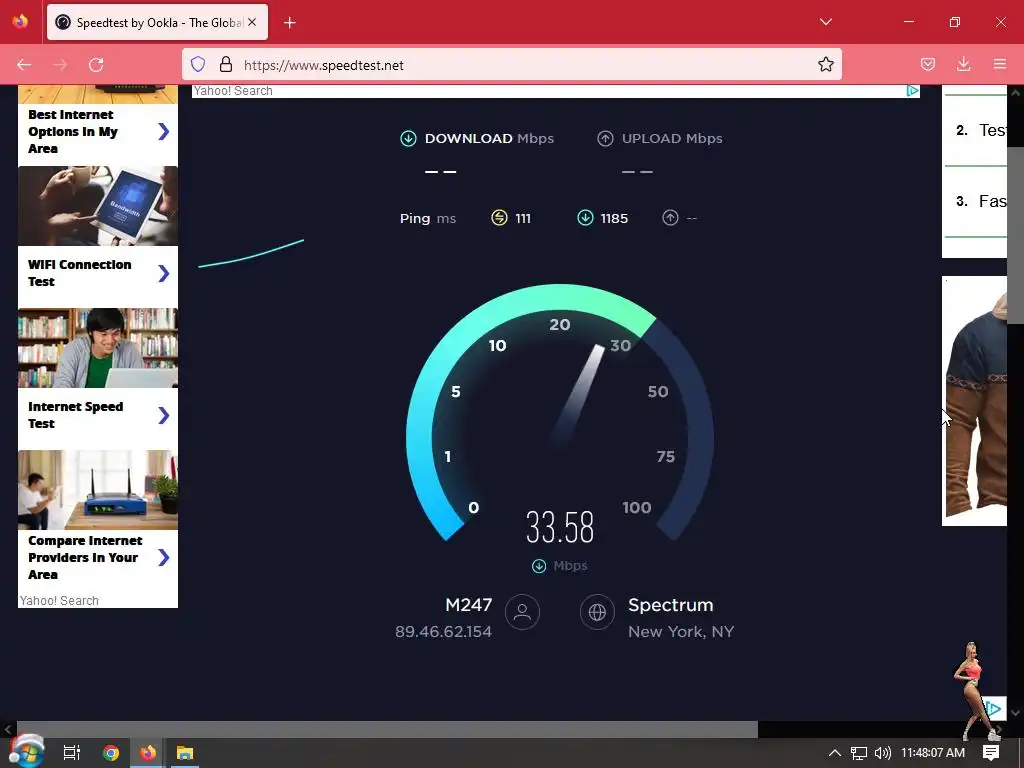Open Best Internet Options In My Area ad
Image resolution: width=1024 pixels, height=768 pixels.
point(98,131)
